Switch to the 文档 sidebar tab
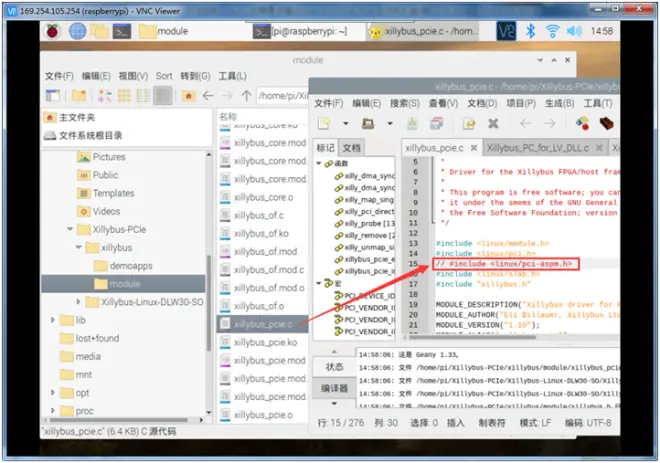660x463 pixels. pos(351,148)
